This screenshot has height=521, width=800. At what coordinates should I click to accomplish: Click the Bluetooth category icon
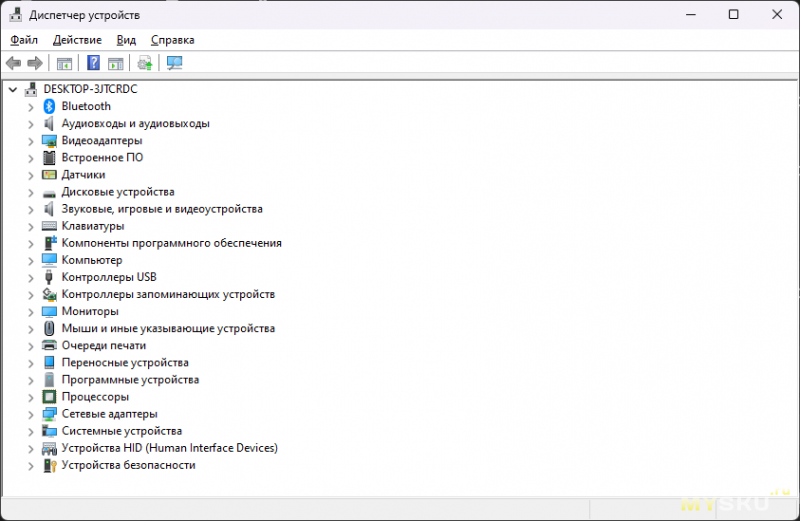49,106
